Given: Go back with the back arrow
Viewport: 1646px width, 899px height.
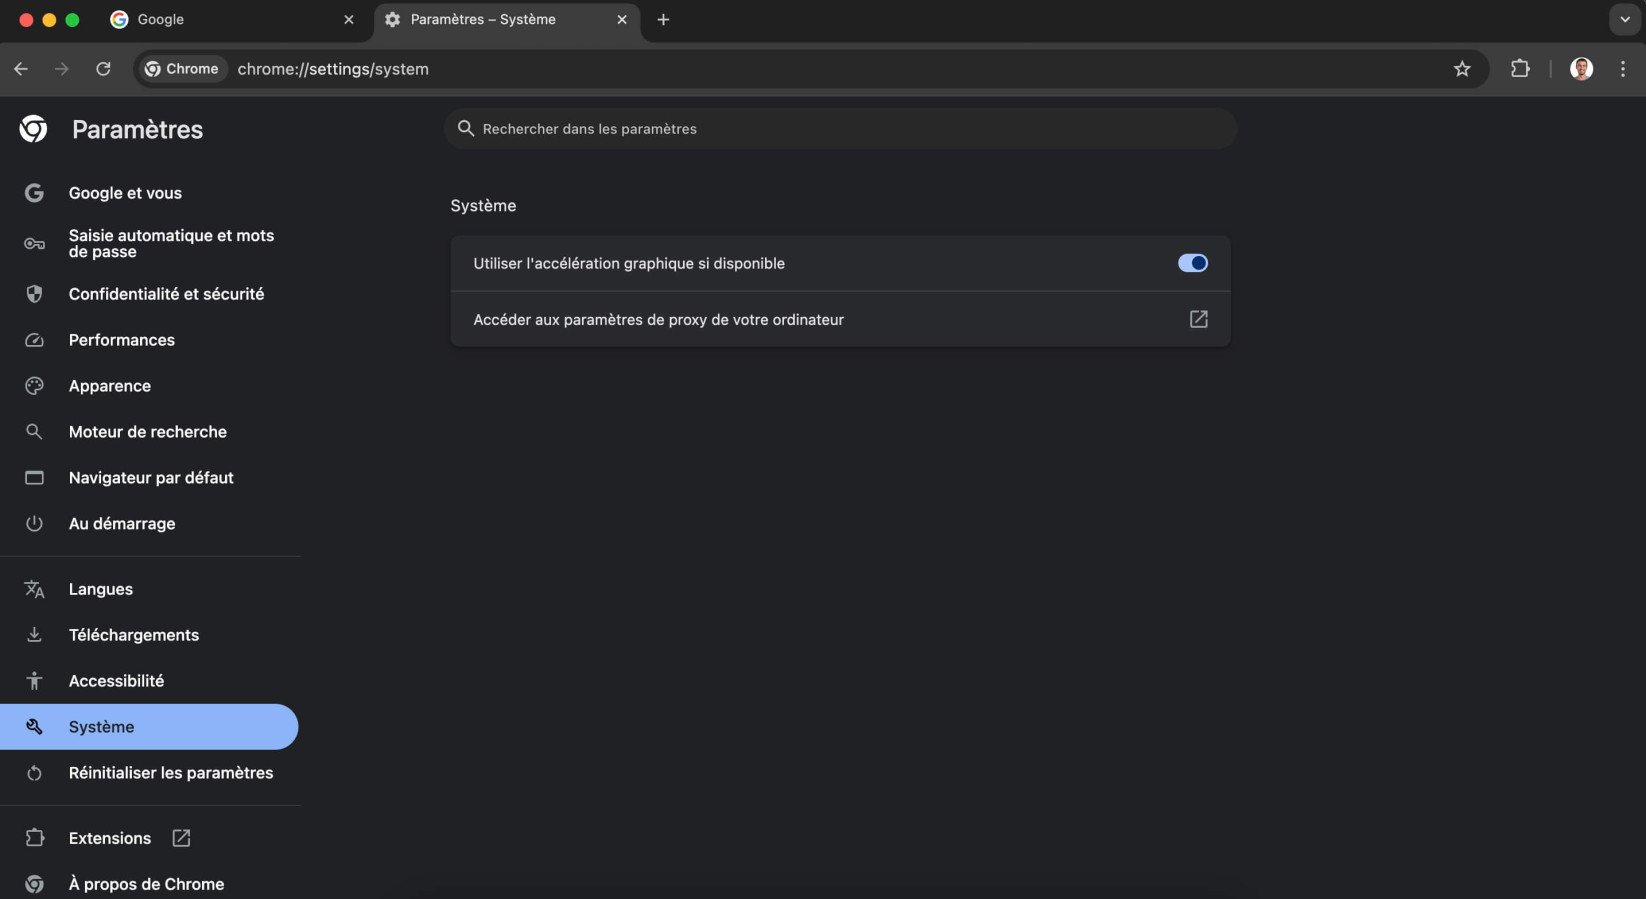Looking at the screenshot, I should [x=21, y=69].
